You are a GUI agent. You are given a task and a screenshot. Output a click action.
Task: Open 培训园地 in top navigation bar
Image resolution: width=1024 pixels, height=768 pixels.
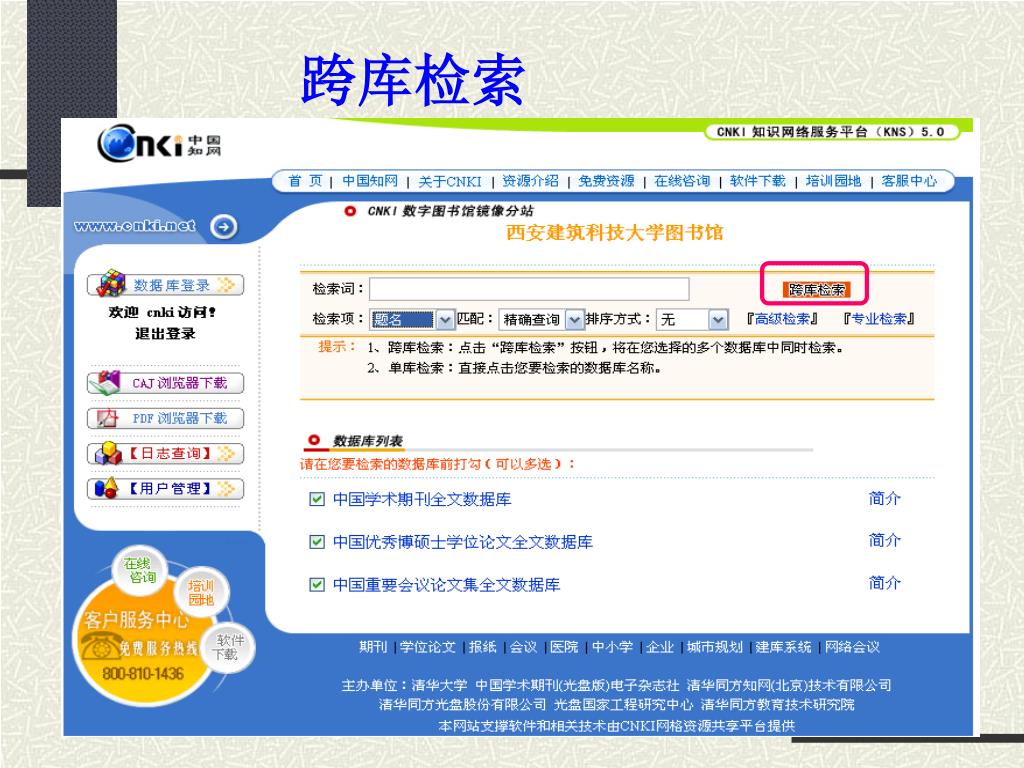833,181
